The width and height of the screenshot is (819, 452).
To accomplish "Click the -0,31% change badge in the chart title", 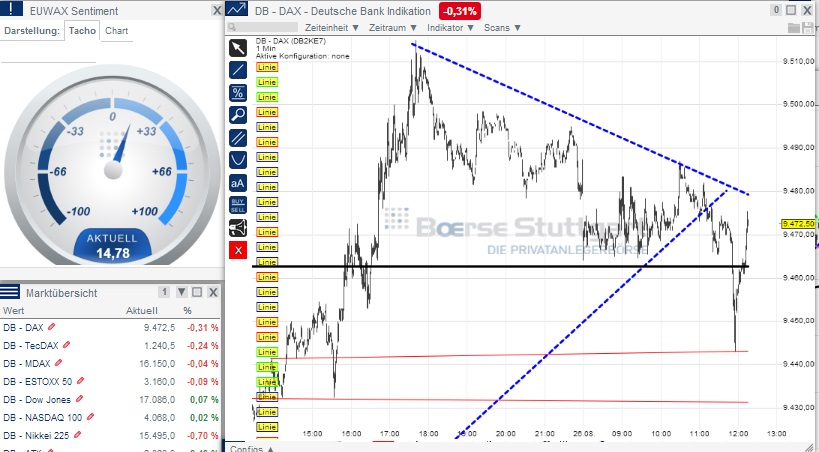I will pos(460,10).
